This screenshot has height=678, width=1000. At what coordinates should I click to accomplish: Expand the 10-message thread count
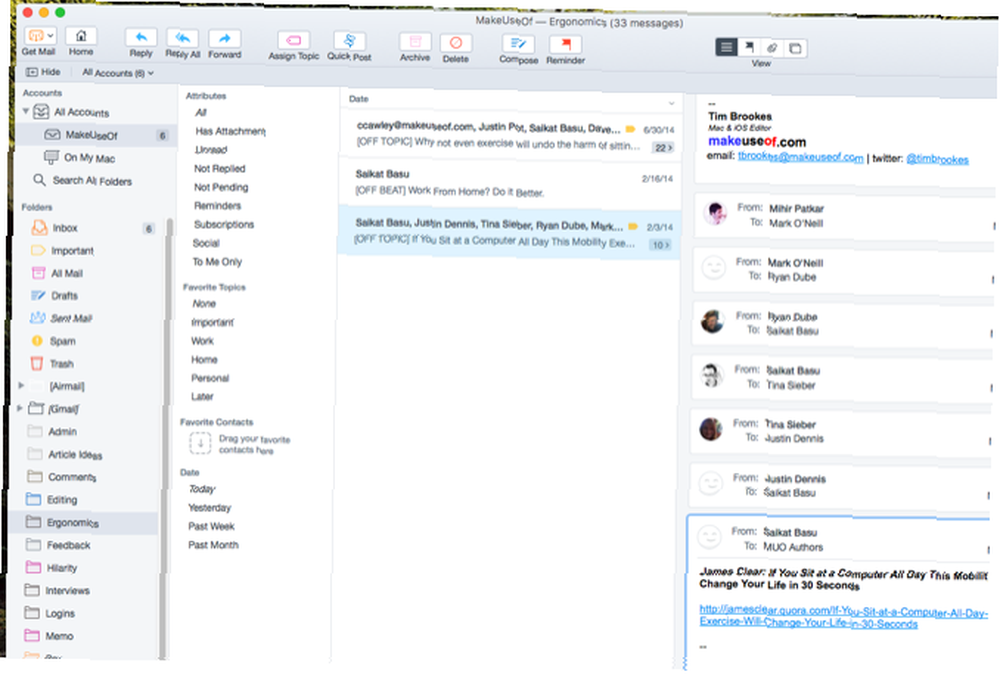[660, 245]
